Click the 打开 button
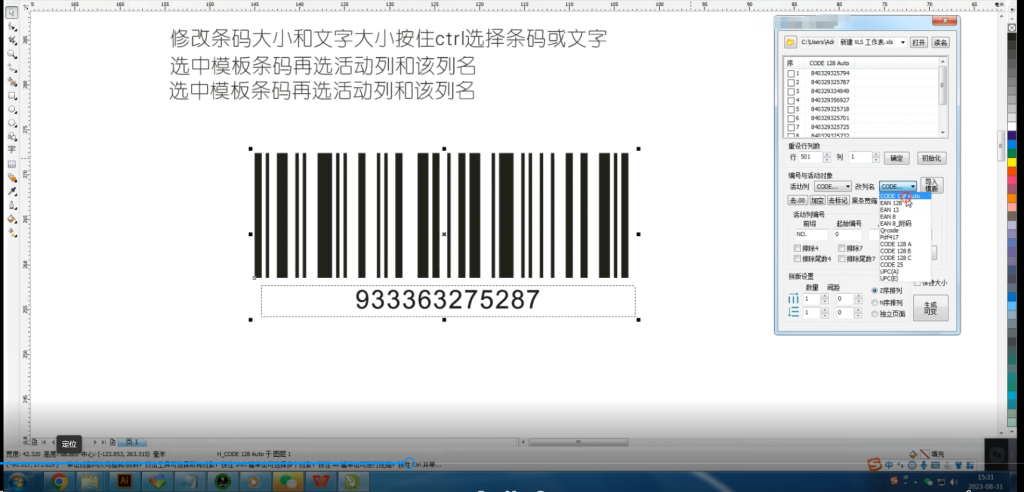The width and height of the screenshot is (1024, 492). click(x=918, y=43)
